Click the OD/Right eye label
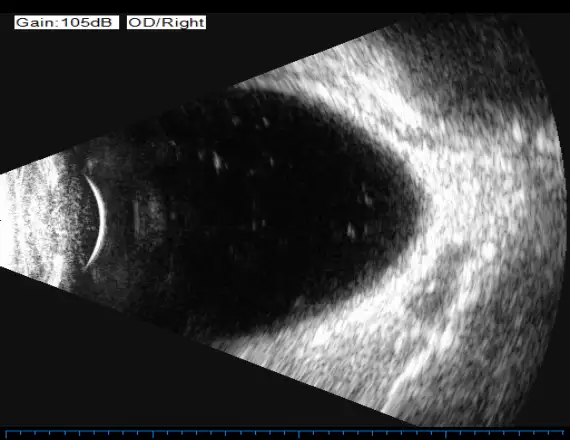The image size is (570, 440). click(166, 23)
